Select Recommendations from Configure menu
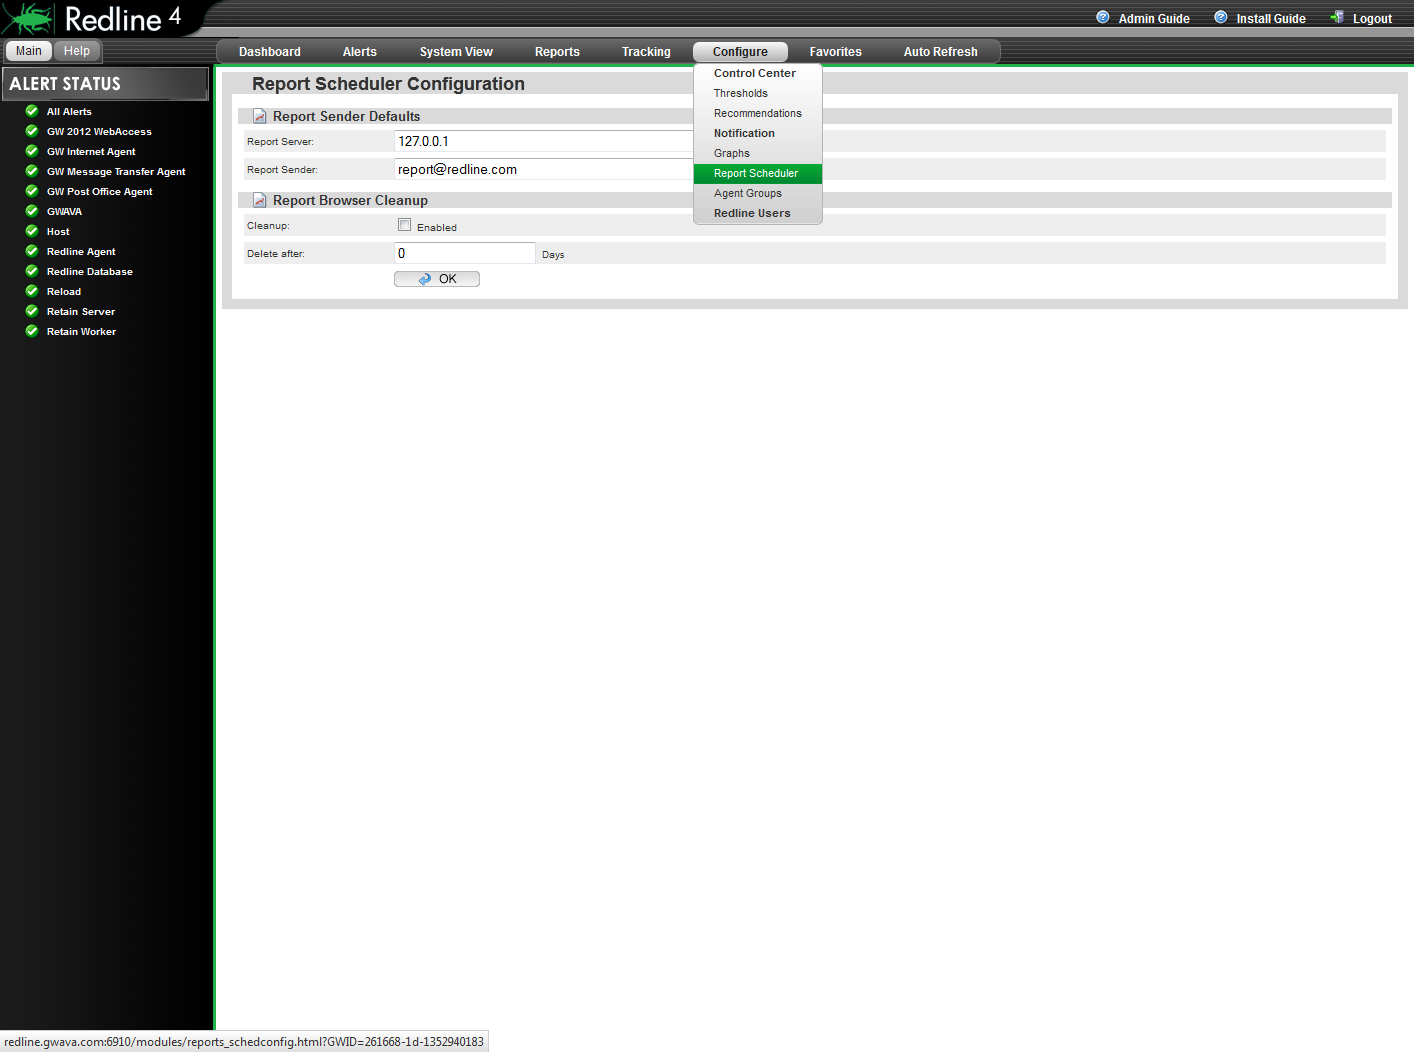The height and width of the screenshot is (1052, 1414). [x=757, y=113]
